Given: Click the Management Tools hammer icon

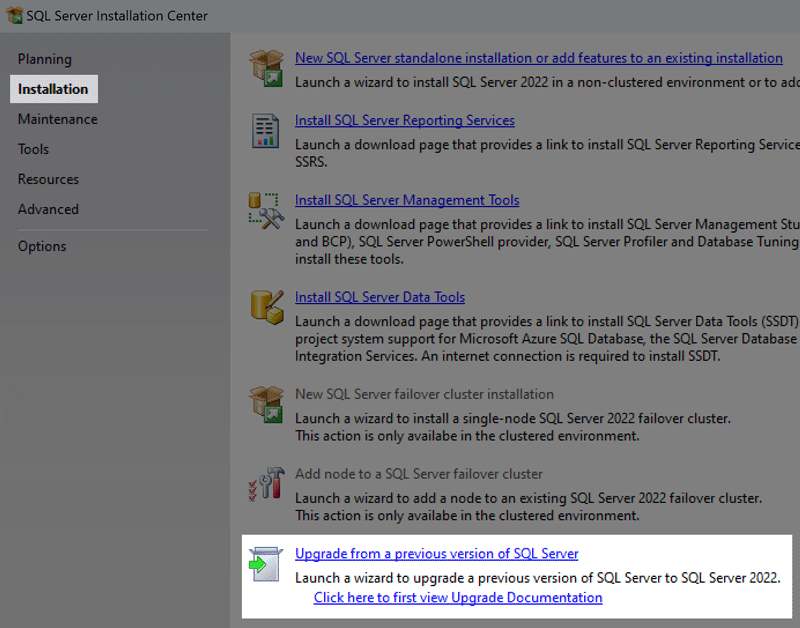Looking at the screenshot, I should point(266,211).
